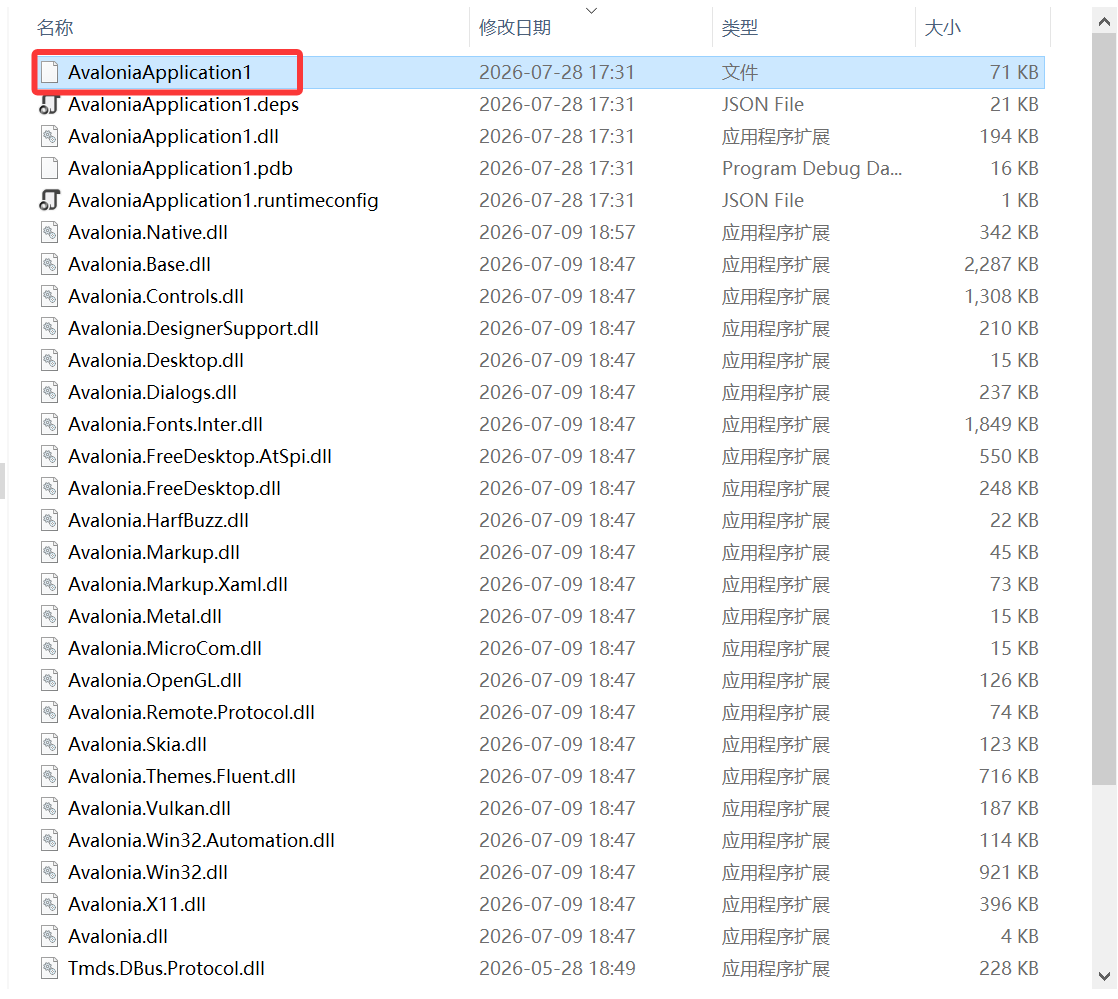Click the Avalonia.Skia.dll file icon
Viewport: 1118px width, 999px height.
pos(49,744)
